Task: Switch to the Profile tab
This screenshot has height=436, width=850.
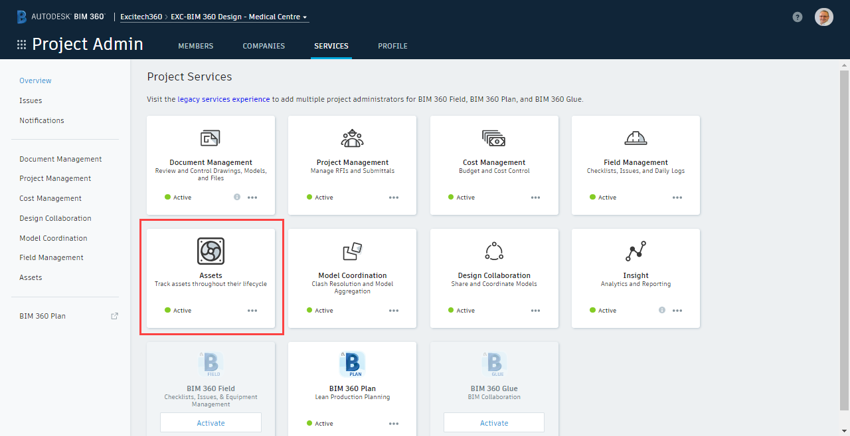Action: [392, 46]
